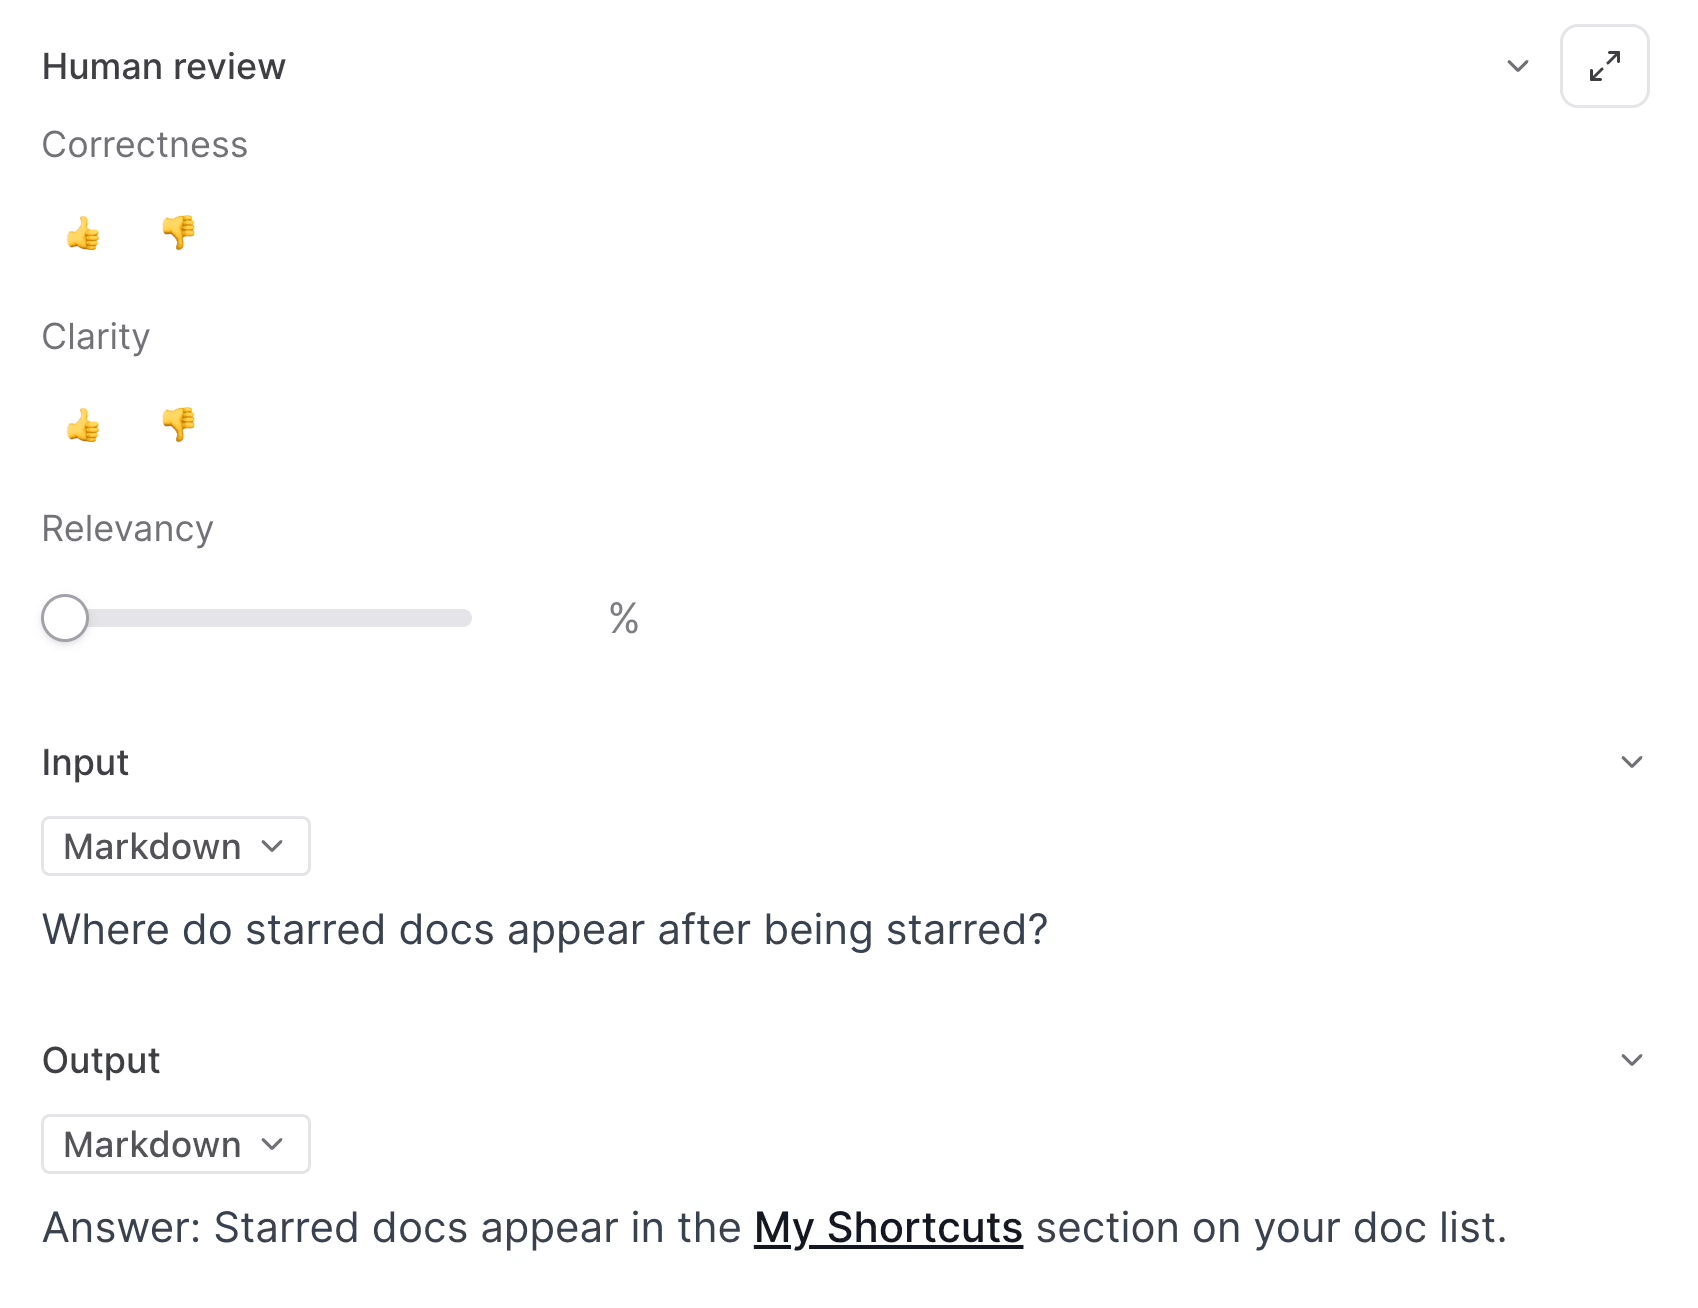Click the expand fullscreen arrows icon
This screenshot has height=1308, width=1698.
tap(1604, 66)
